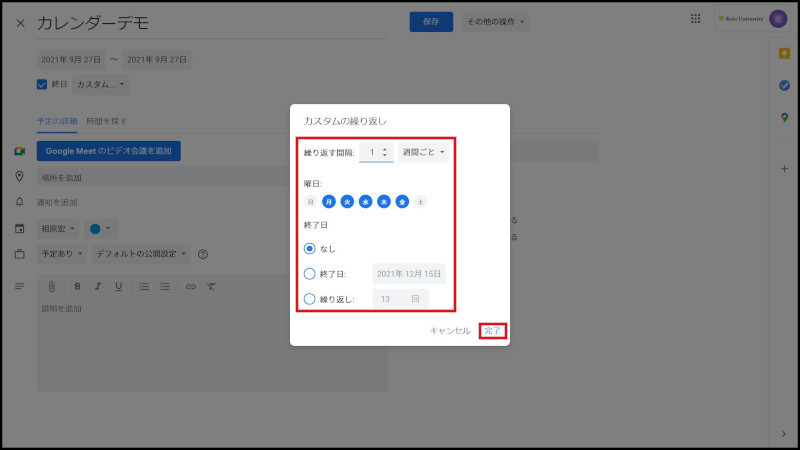
Task: Select the 終了日 end date radio button
Action: coord(310,273)
